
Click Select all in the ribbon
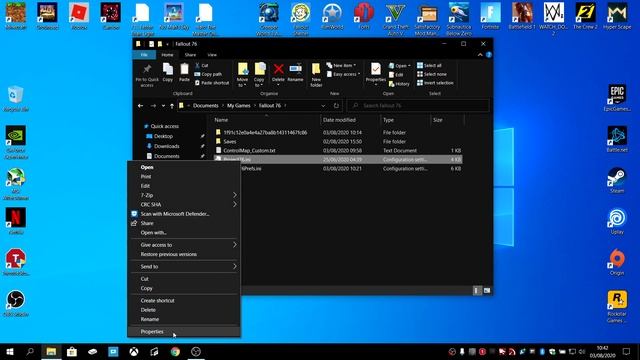[x=429, y=65]
